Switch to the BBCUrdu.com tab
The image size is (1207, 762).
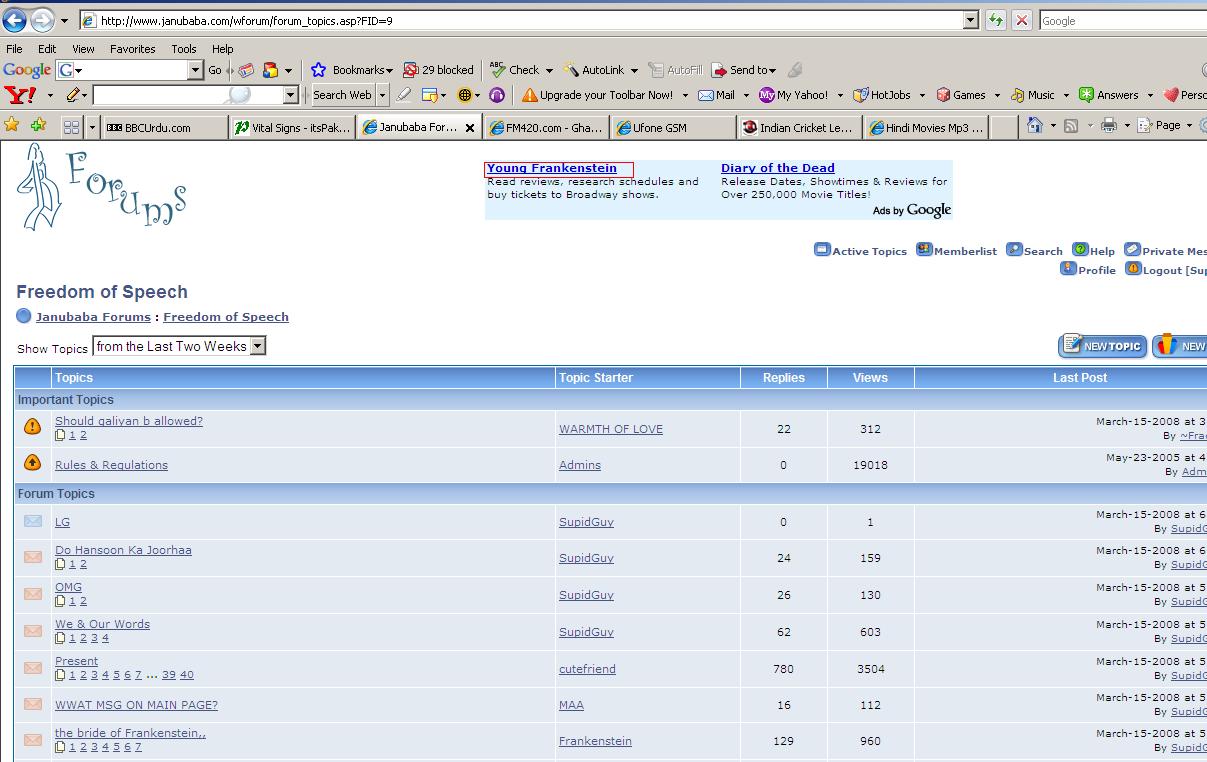point(160,128)
